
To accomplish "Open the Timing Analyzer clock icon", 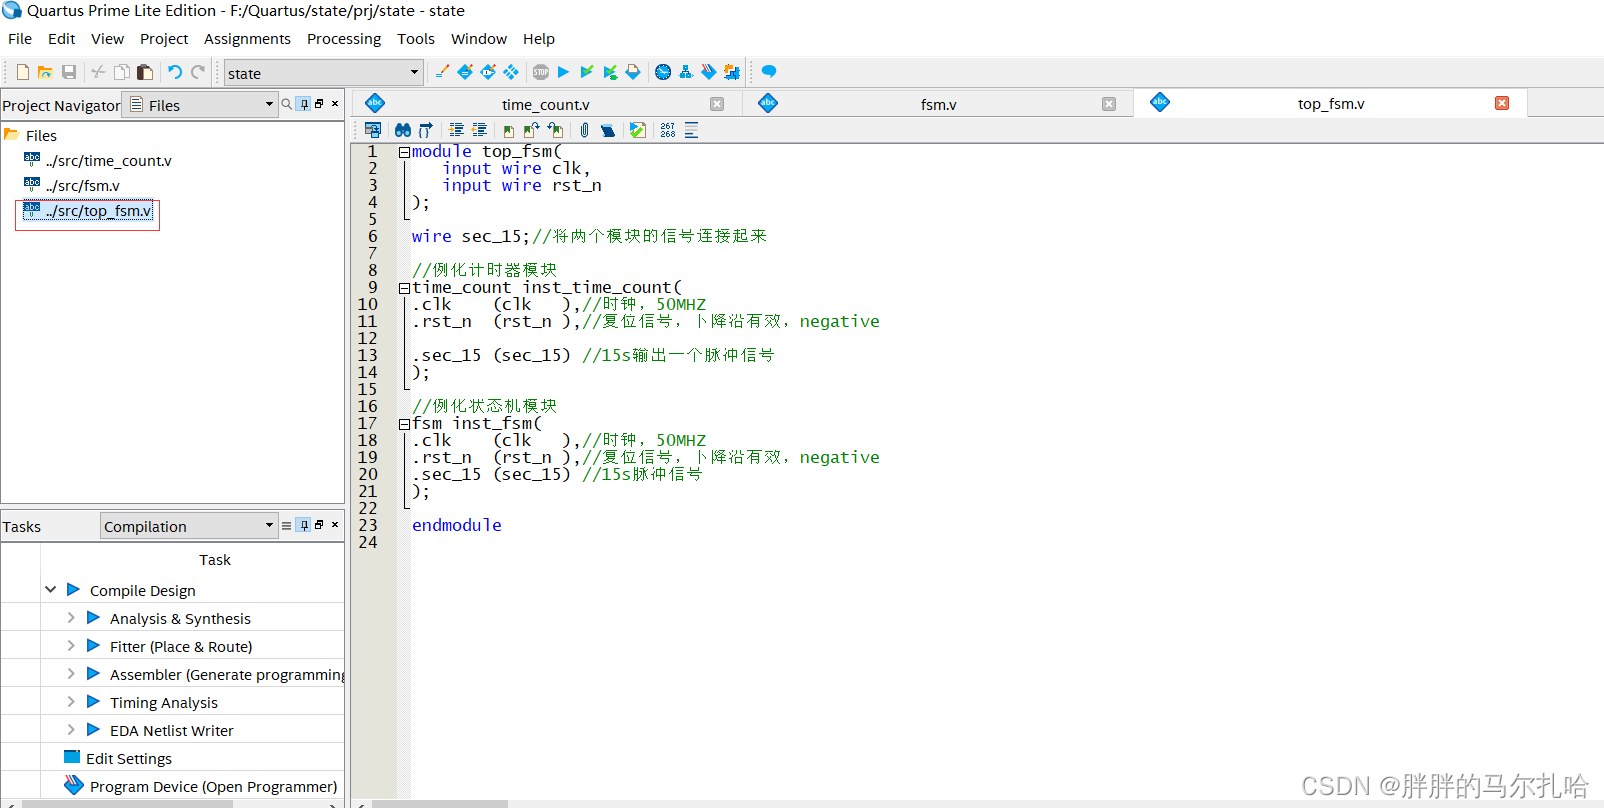I will click(663, 72).
